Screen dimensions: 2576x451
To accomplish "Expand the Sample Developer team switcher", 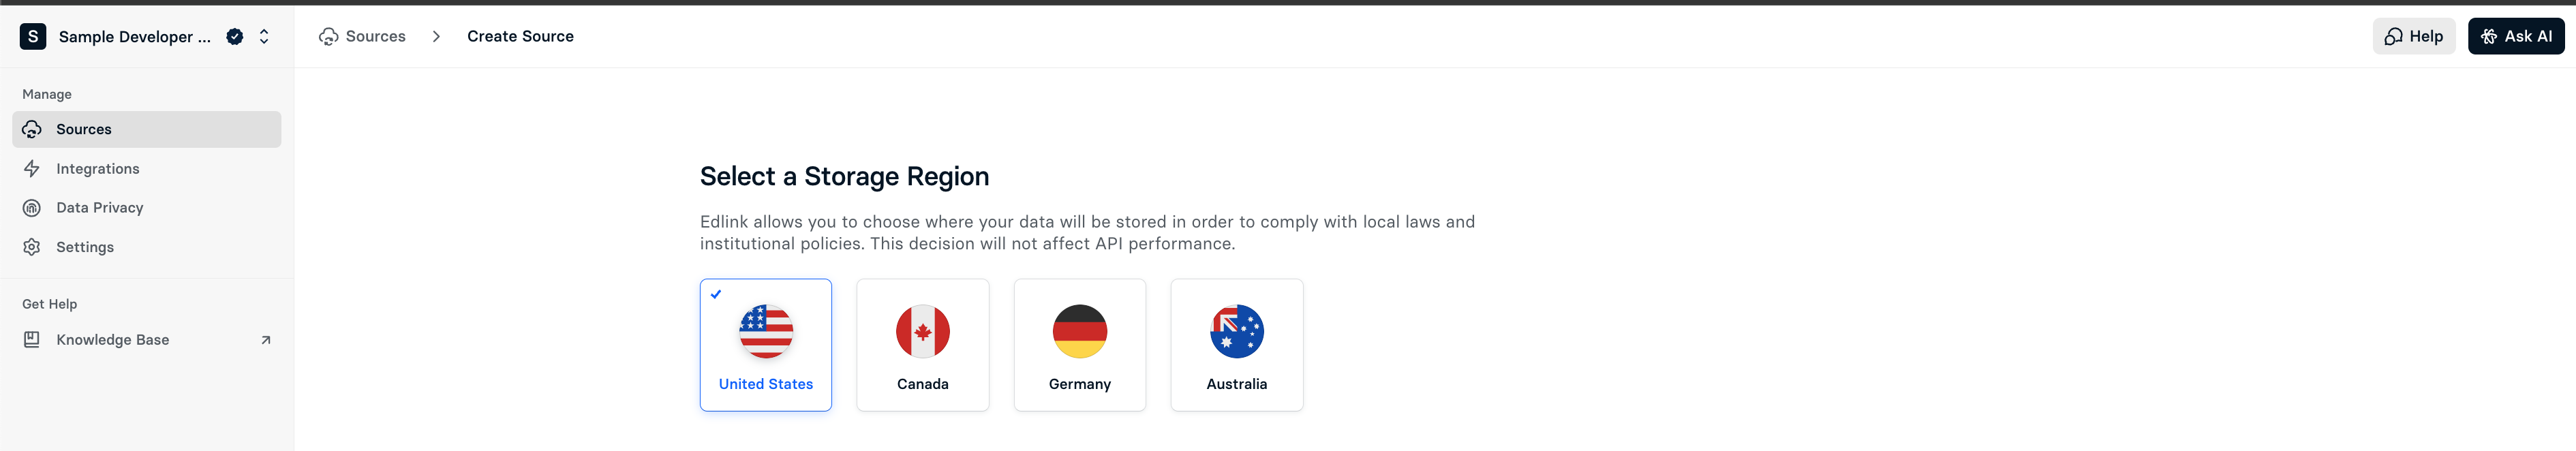I will tap(264, 37).
